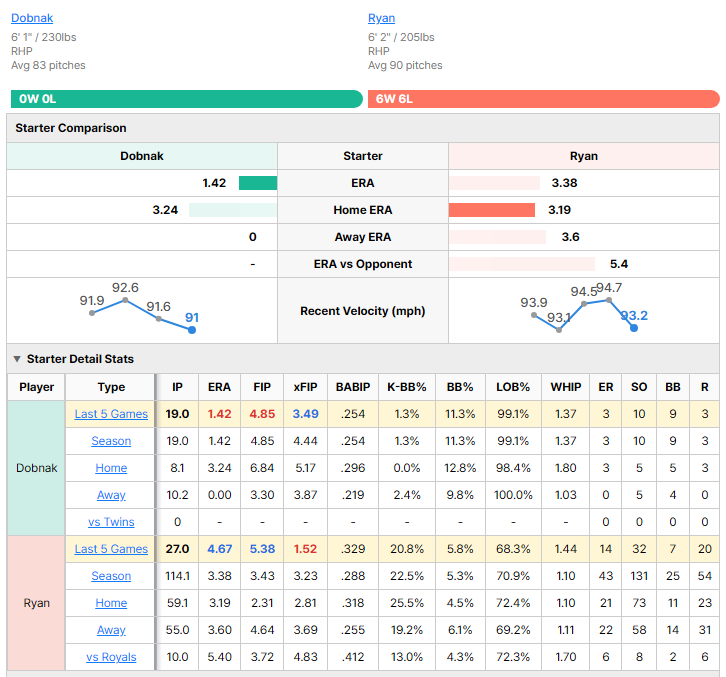Image resolution: width=726 pixels, height=677 pixels.
Task: Open the Dobnak player link
Action: 32,18
